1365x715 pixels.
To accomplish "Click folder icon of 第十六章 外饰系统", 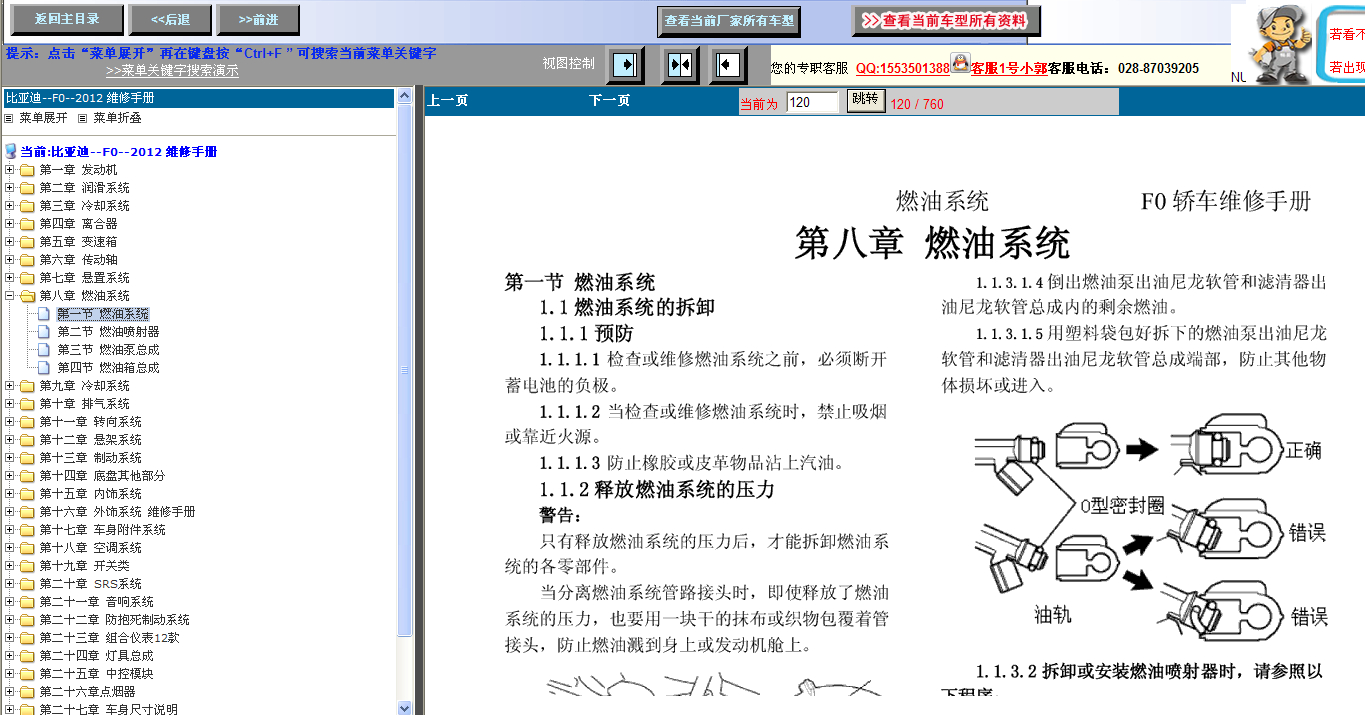I will click(x=27, y=512).
